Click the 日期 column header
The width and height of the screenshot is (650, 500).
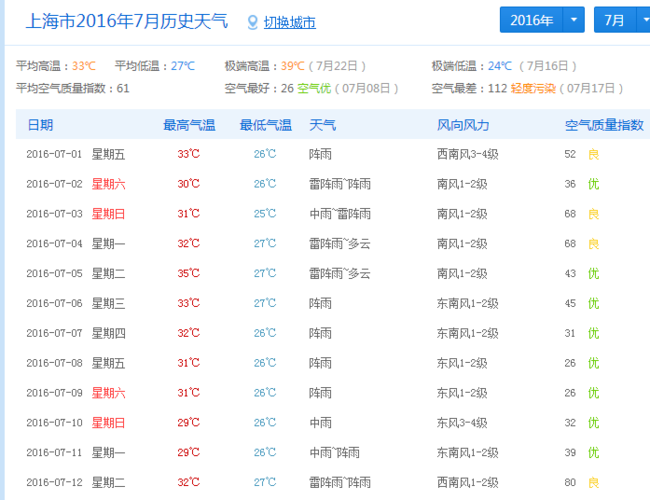(x=40, y=125)
